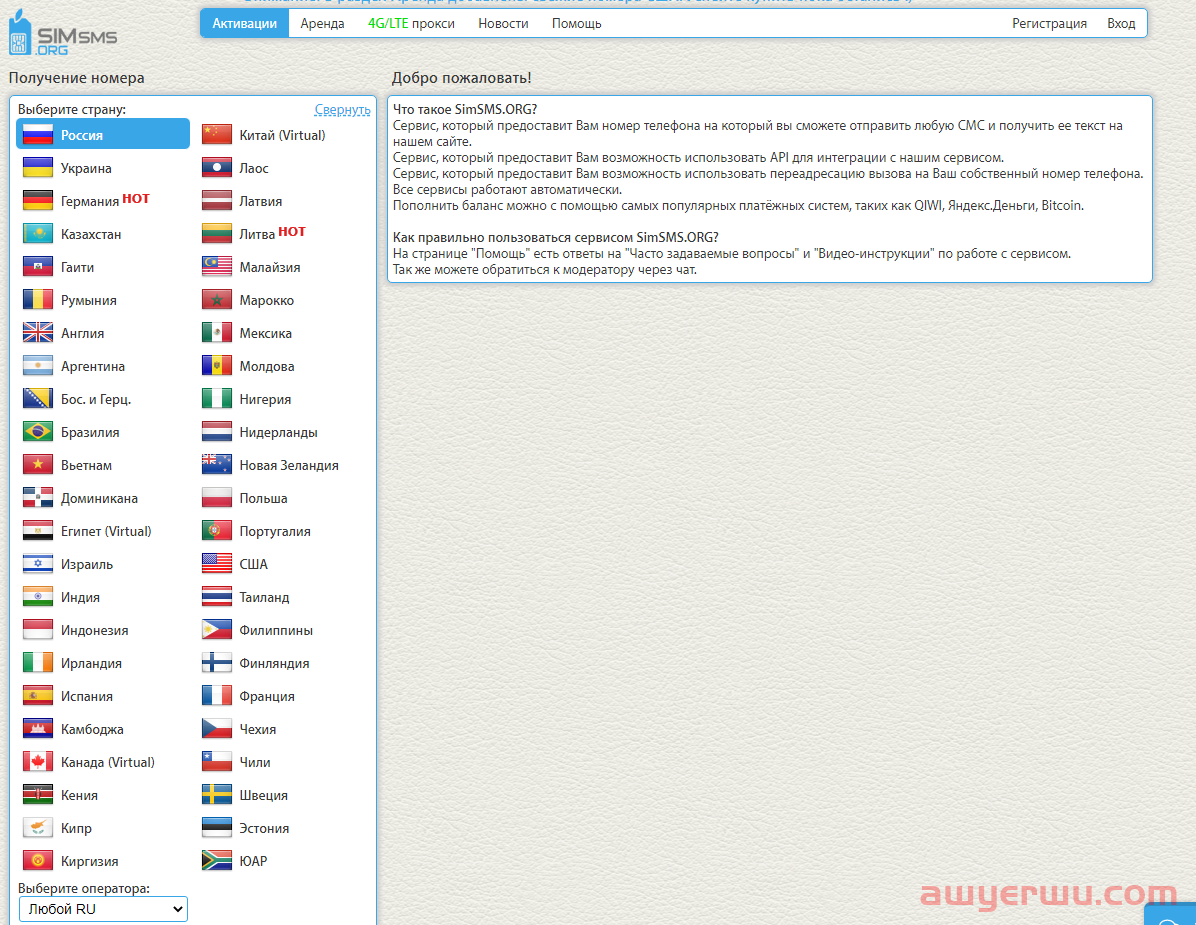The width and height of the screenshot is (1196, 925).
Task: Open the chat widget at bottom right
Action: [1171, 915]
